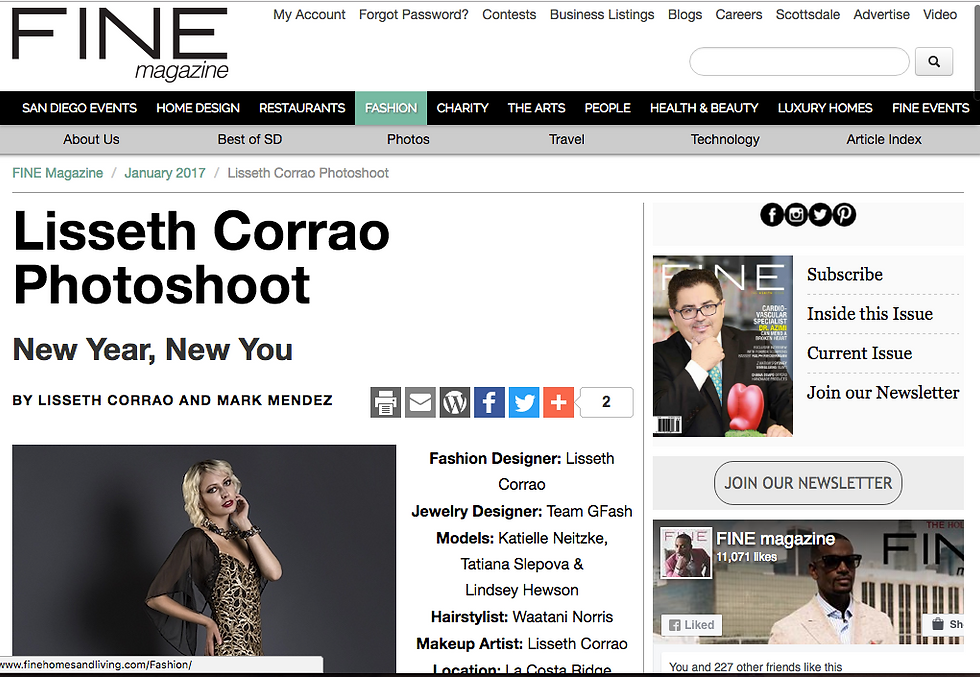Open Best of SD page
Viewport: 980px width, 677px height.
click(250, 139)
